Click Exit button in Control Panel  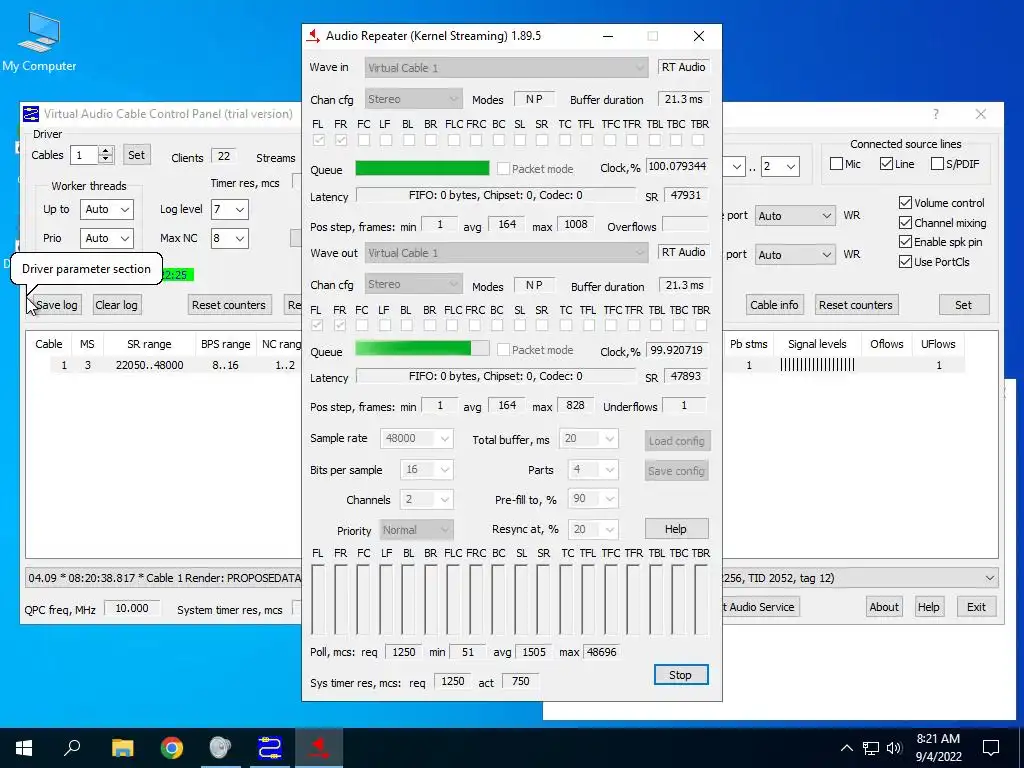976,607
